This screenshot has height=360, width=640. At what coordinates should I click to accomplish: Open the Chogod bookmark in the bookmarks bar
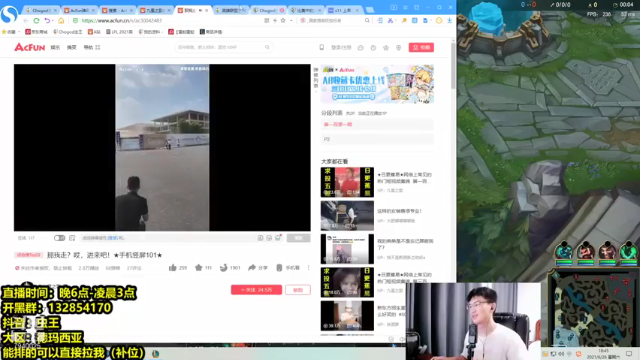click(x=68, y=32)
